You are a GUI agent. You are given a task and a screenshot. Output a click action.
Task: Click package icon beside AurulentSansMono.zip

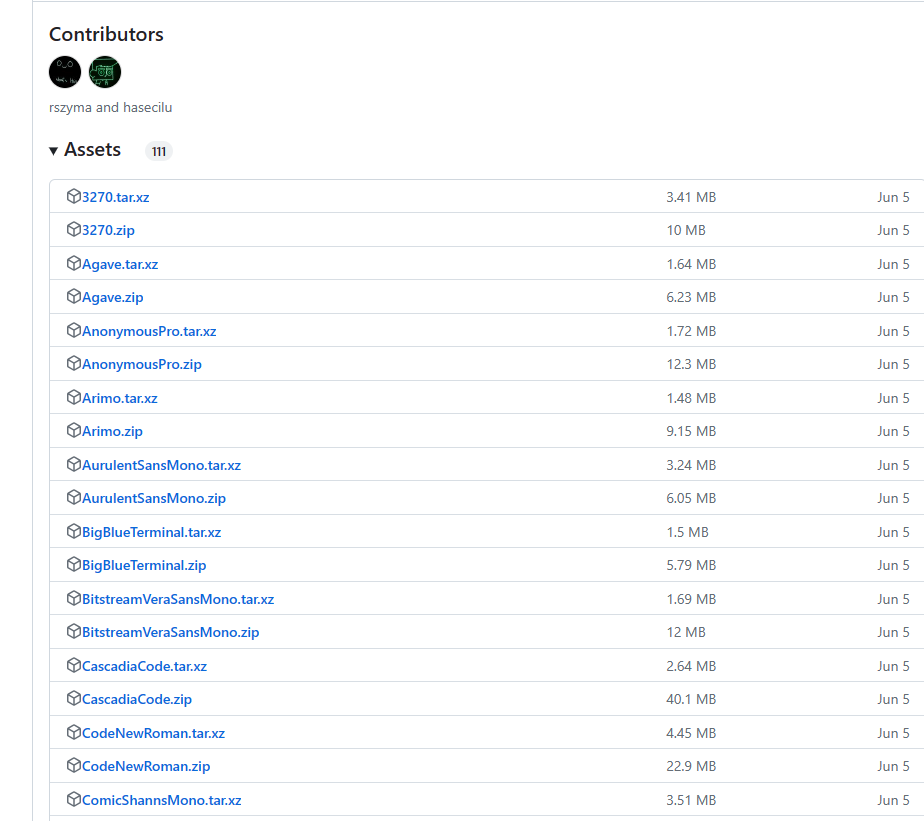click(x=74, y=497)
